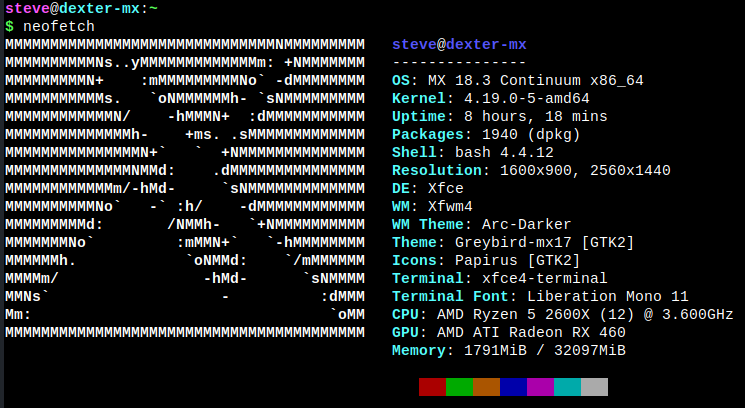
Task: Click the orange-brown color block
Action: 487,387
